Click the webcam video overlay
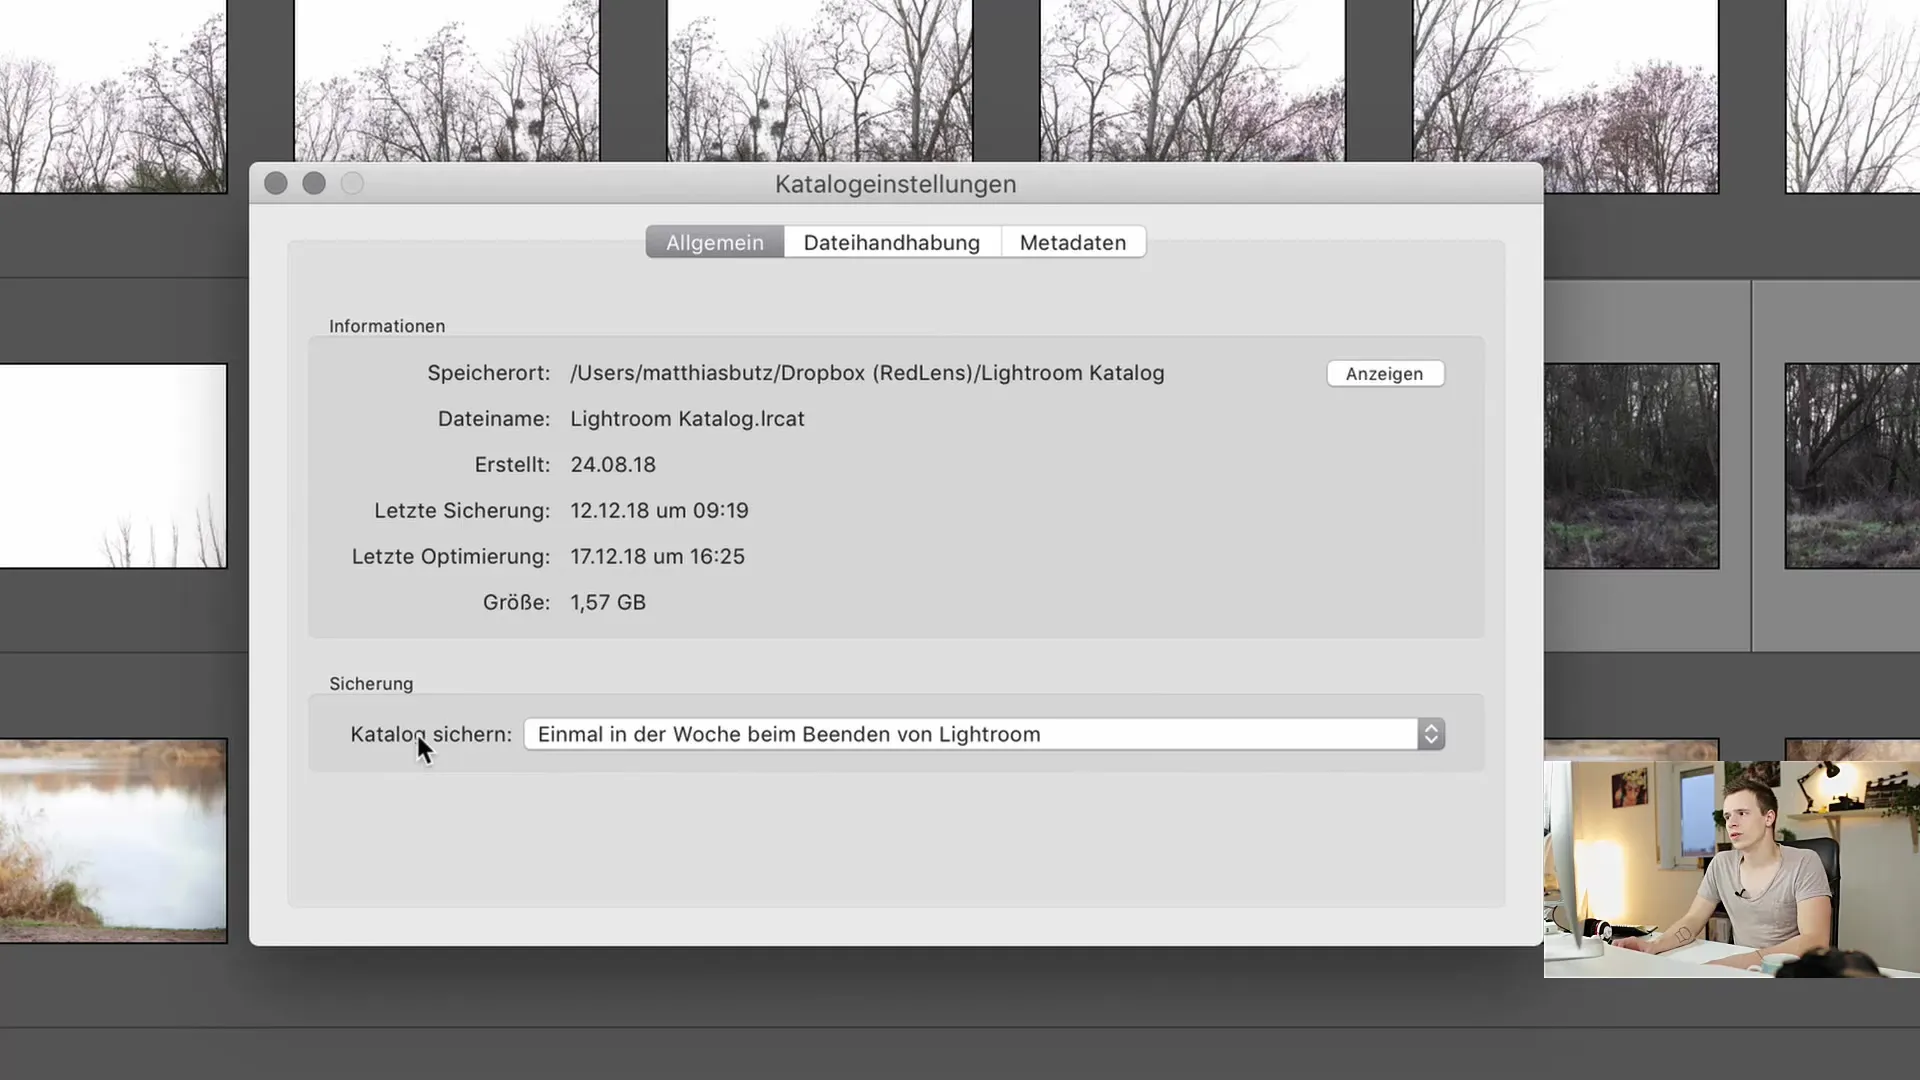Image resolution: width=1920 pixels, height=1080 pixels. pos(1732,869)
